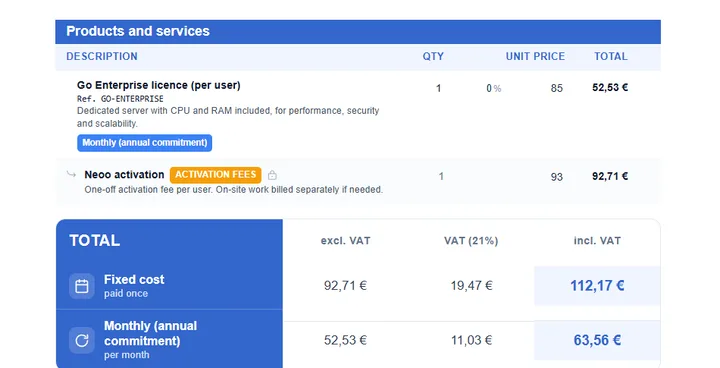Click the sub-item arrow before Neoo activation
The width and height of the screenshot is (720, 368).
click(x=71, y=174)
